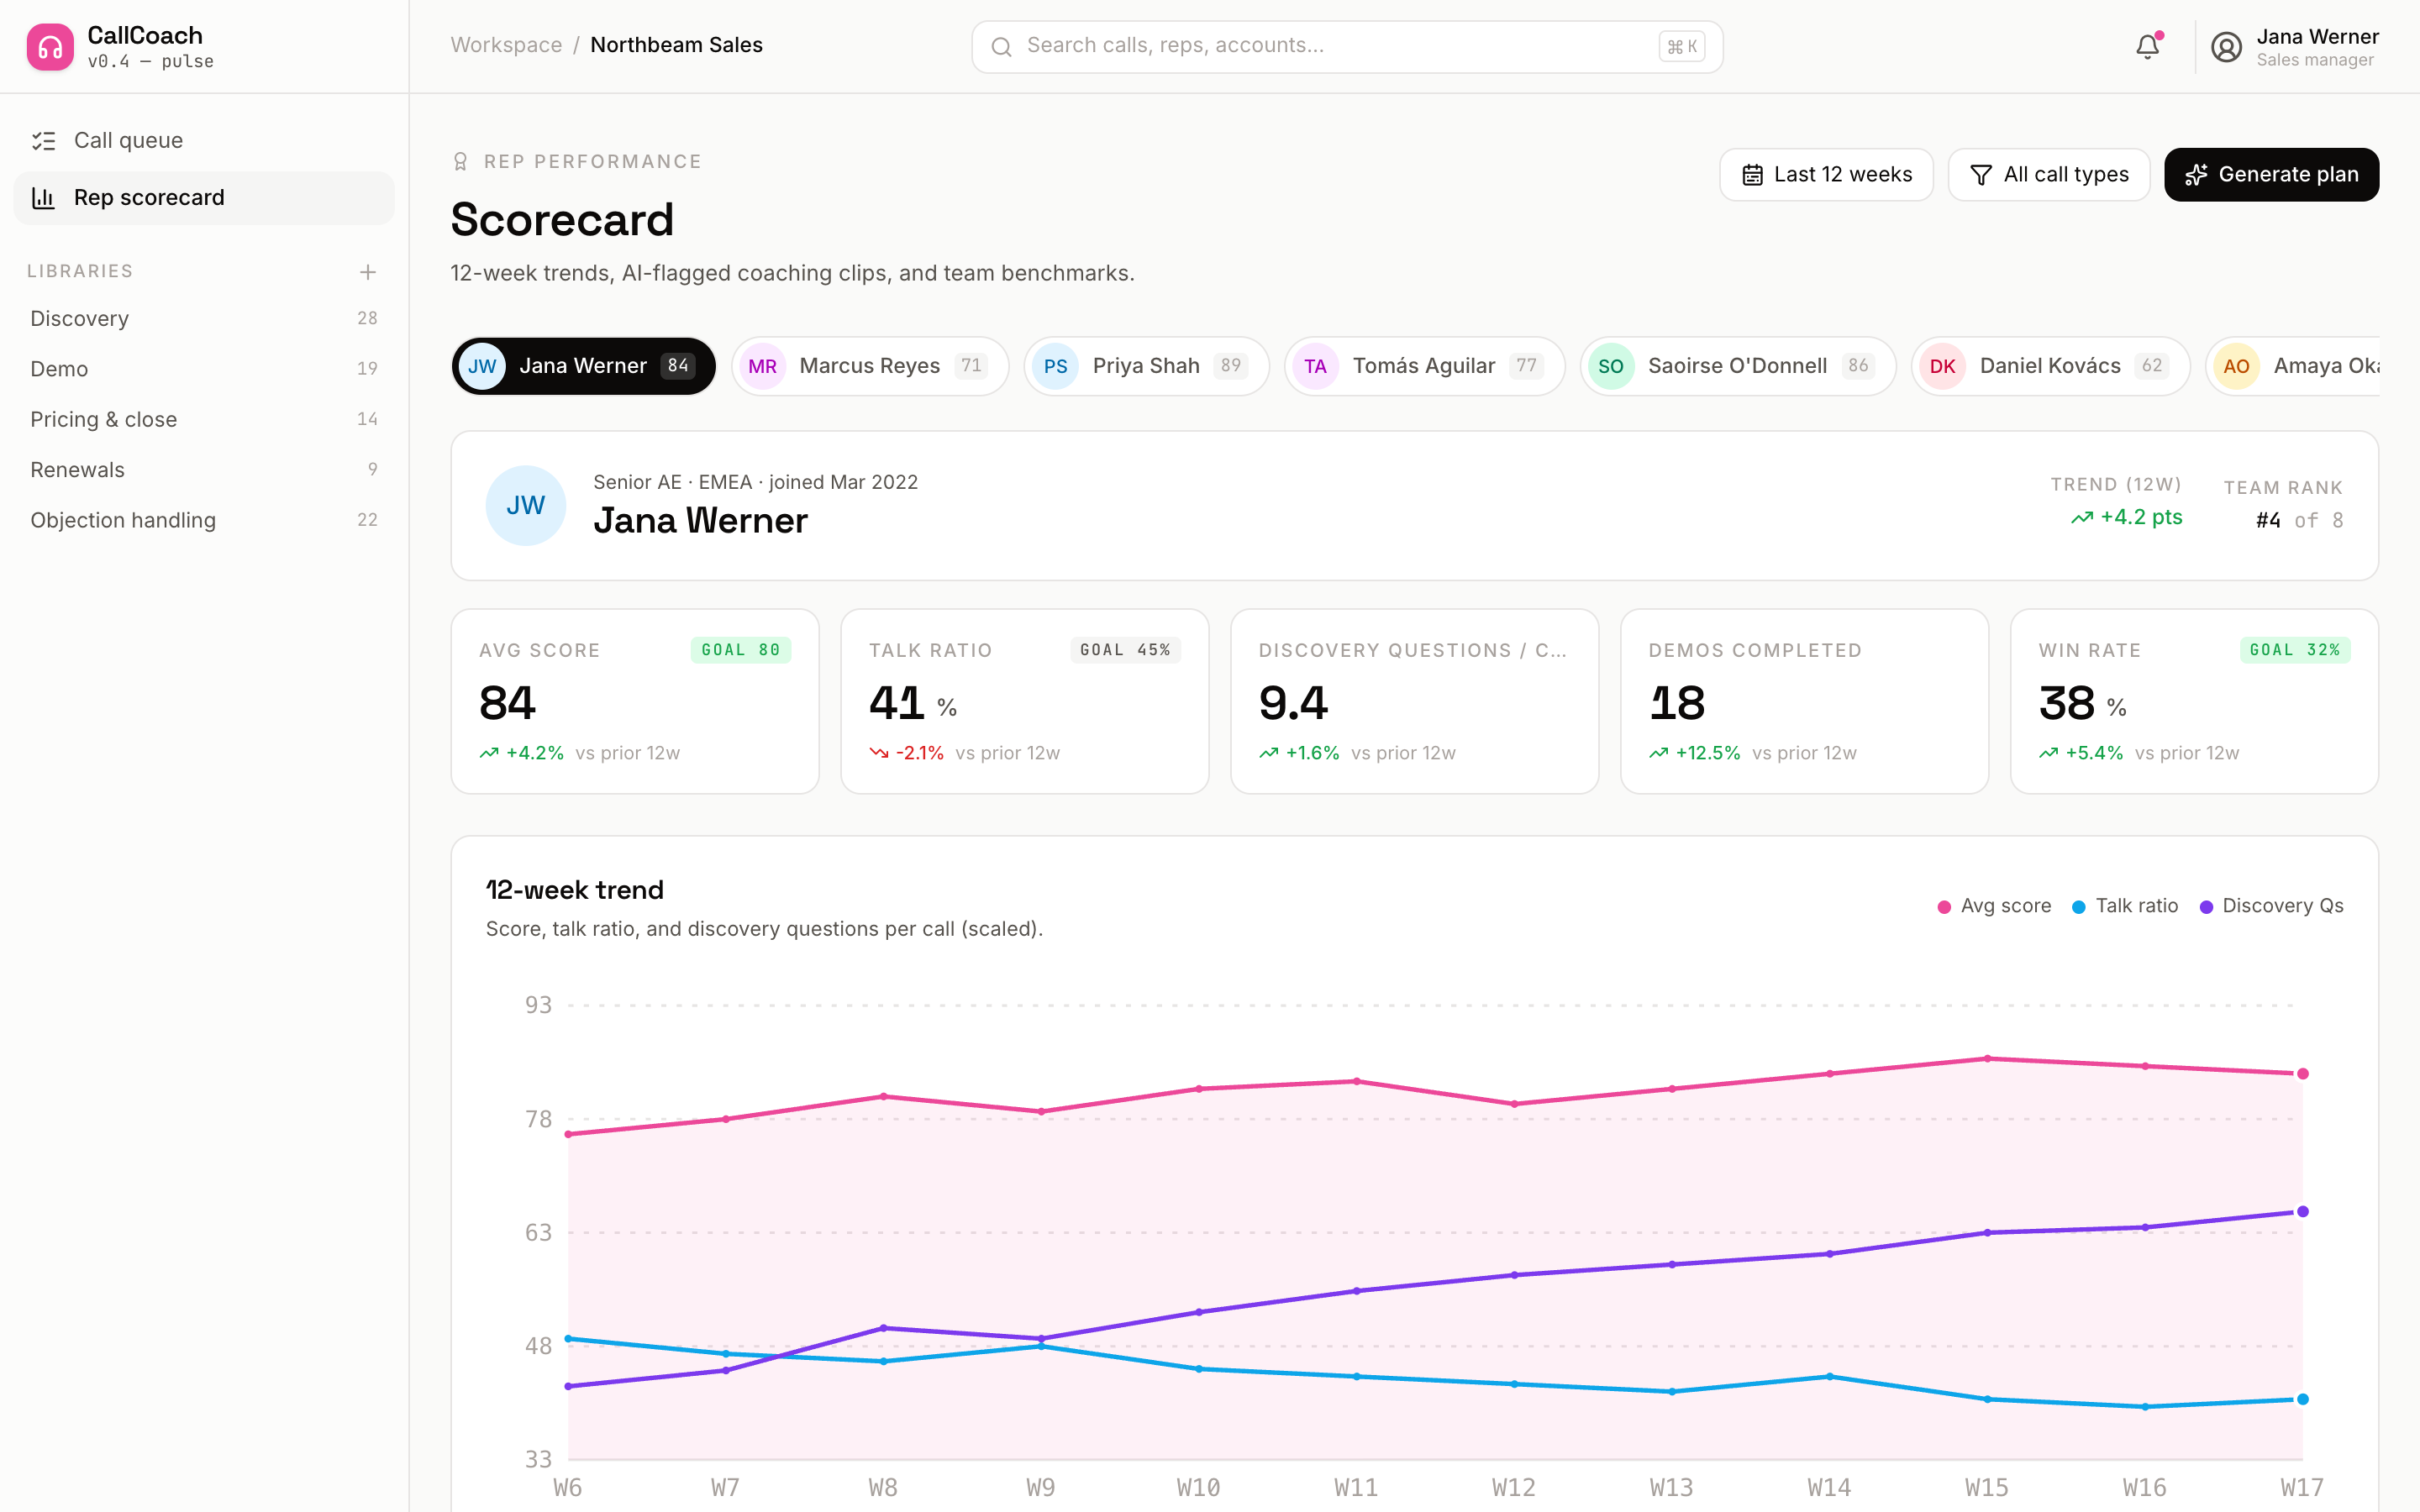
Task: Click the Rep scorecard bar chart icon
Action: (43, 198)
